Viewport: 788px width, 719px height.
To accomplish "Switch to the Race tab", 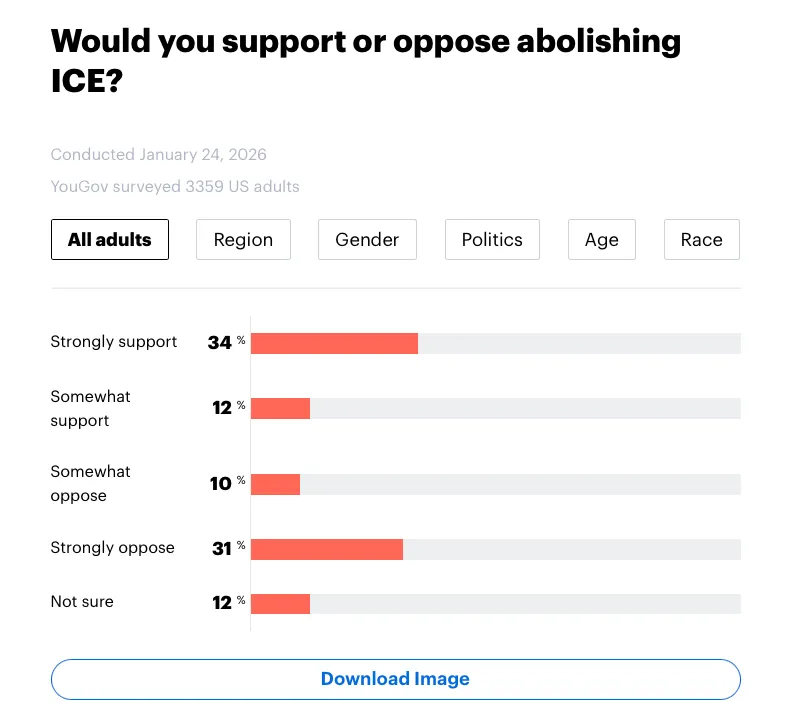I will tap(702, 240).
